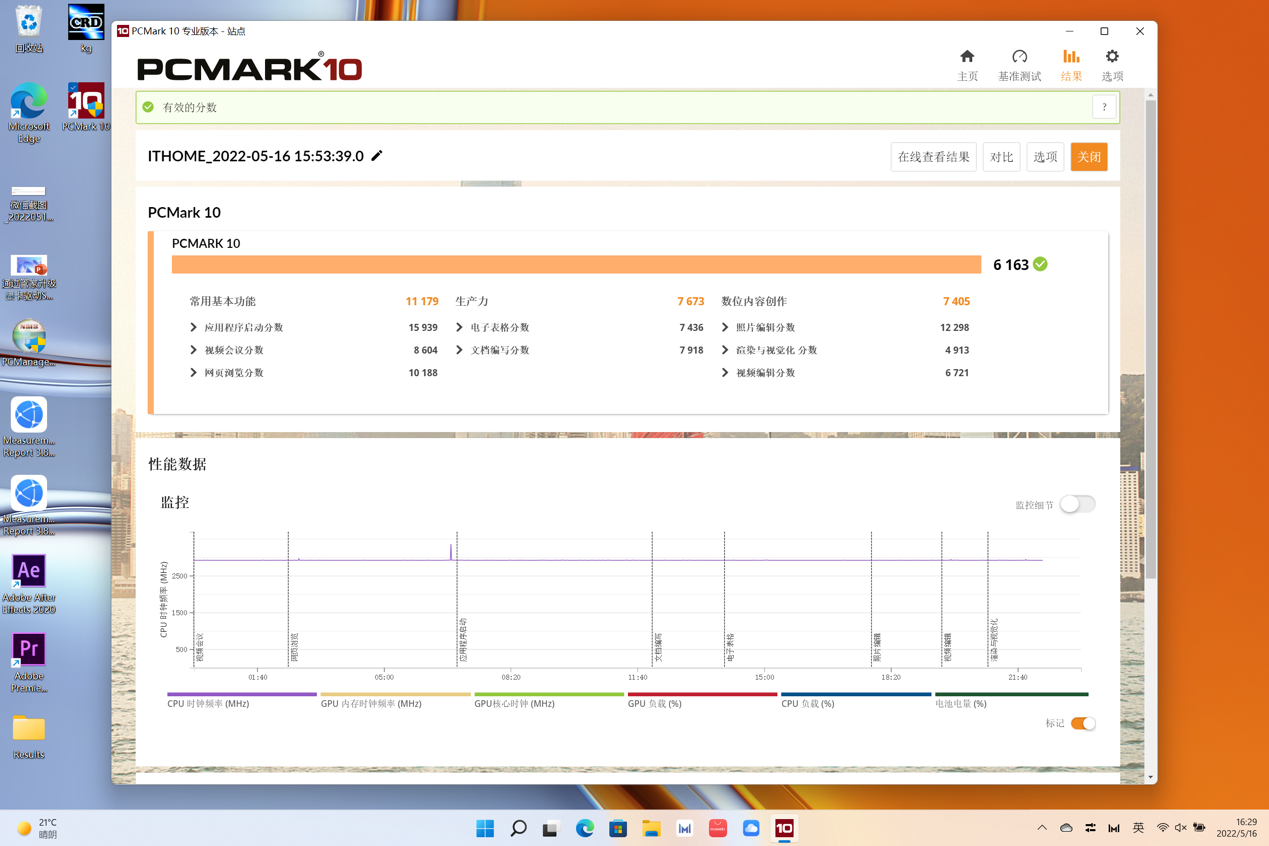The width and height of the screenshot is (1269, 846).
Task: Toggle GPU核心时钟 (MHz) legend
Action: coord(548,700)
